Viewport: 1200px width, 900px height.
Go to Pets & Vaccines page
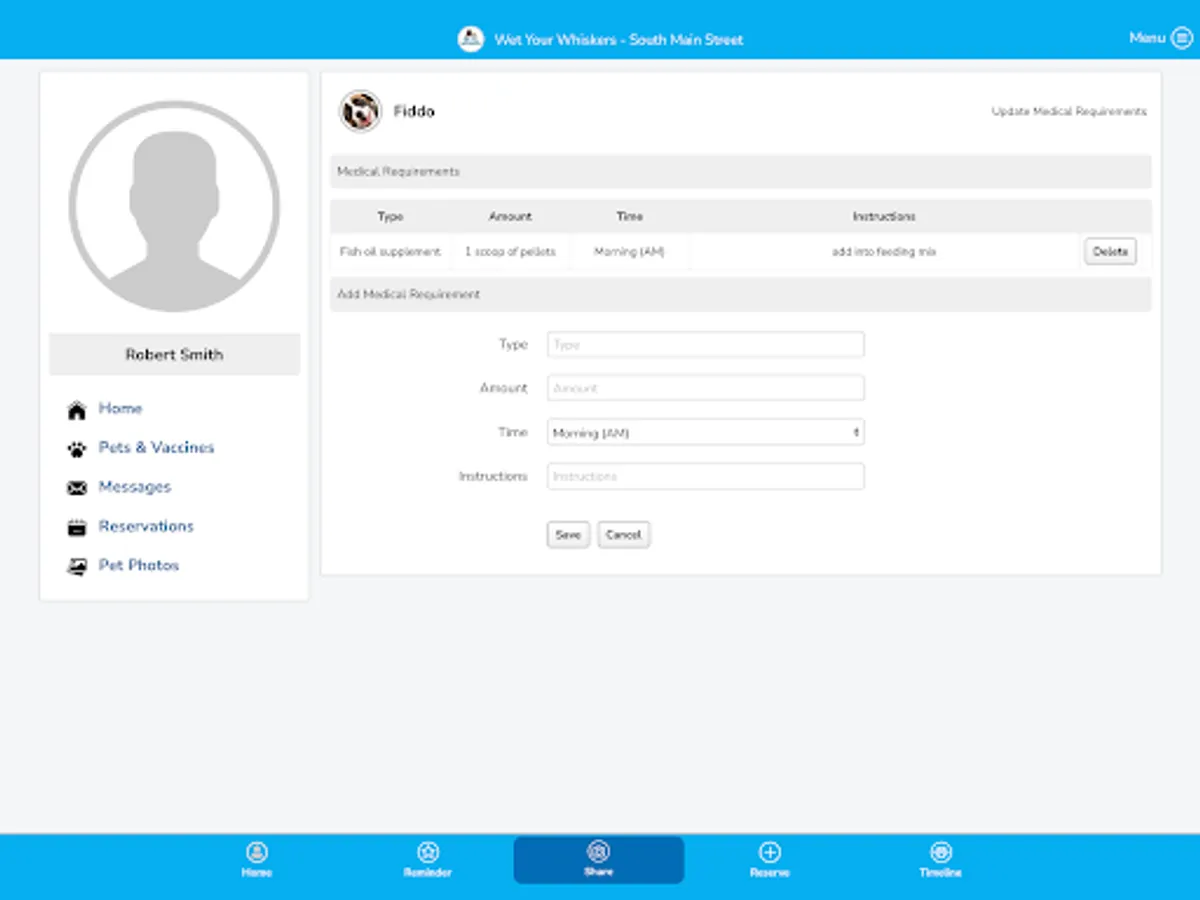[156, 448]
